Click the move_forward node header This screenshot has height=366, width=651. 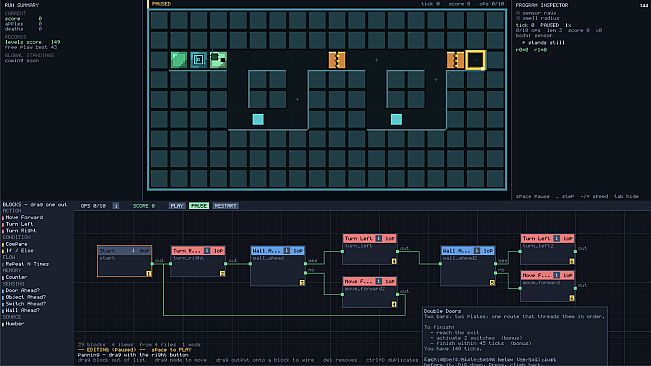[x=548, y=275]
